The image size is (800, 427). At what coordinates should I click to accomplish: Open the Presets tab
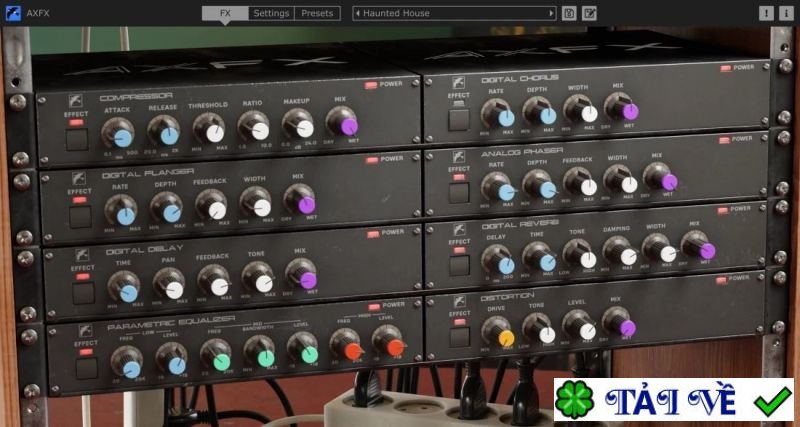pyautogui.click(x=317, y=13)
